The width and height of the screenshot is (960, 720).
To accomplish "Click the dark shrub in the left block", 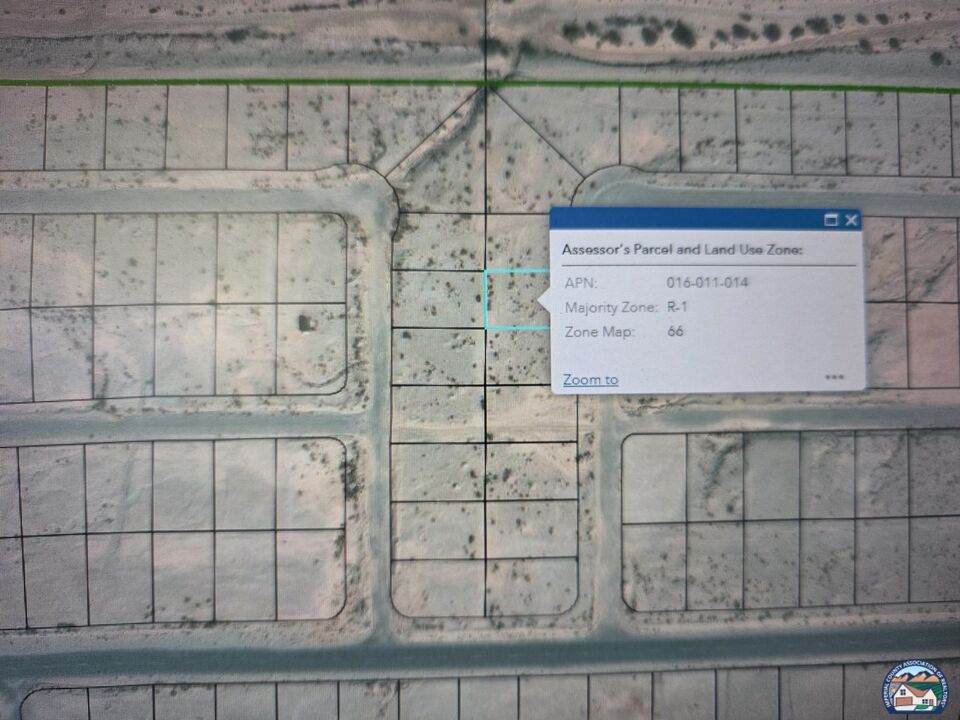I will 304,322.
